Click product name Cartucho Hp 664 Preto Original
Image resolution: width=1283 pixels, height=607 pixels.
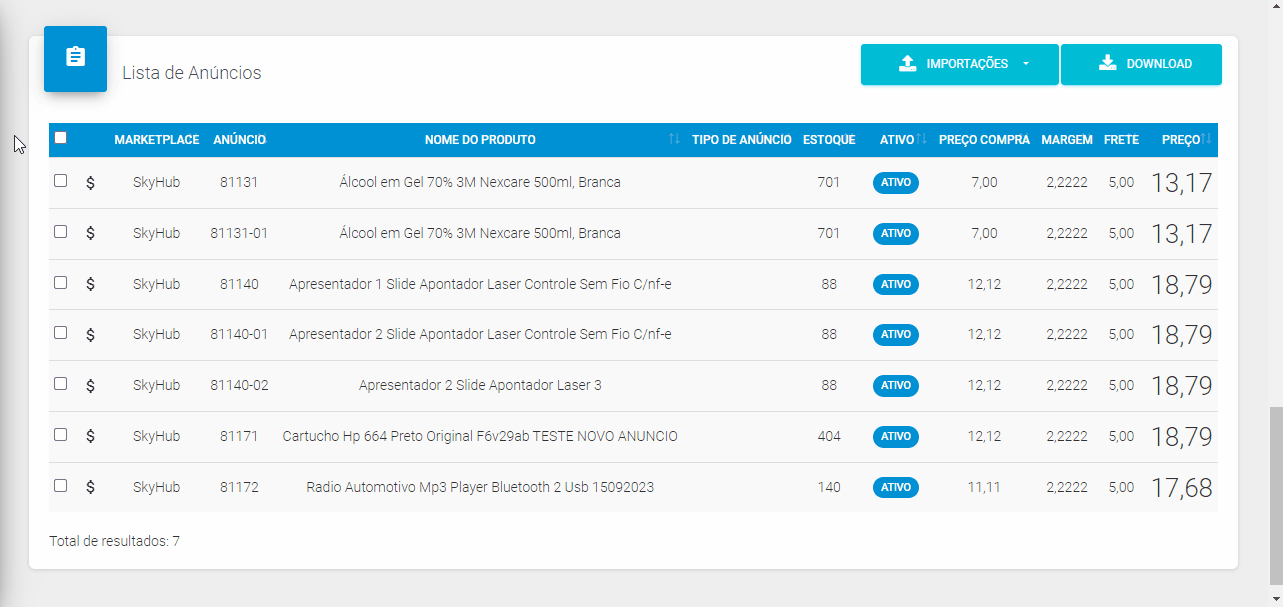coord(480,436)
